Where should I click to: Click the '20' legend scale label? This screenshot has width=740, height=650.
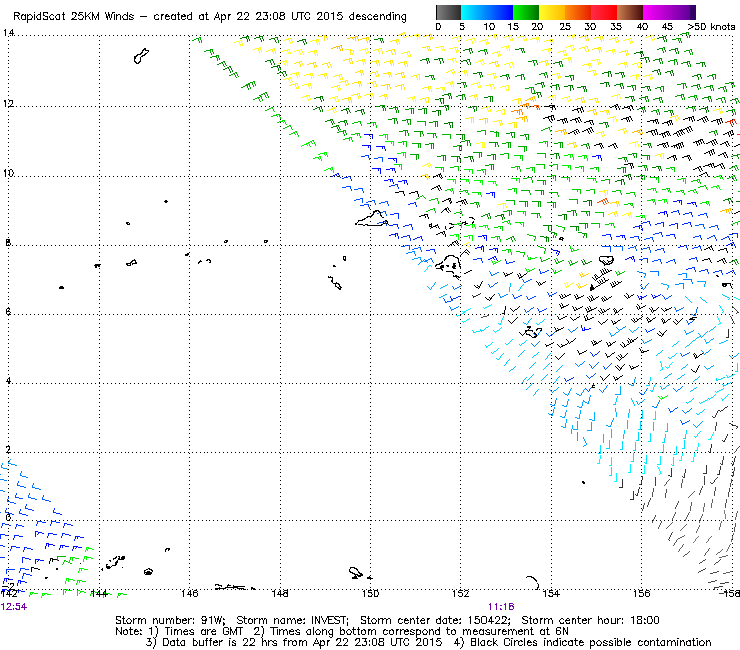[x=537, y=27]
